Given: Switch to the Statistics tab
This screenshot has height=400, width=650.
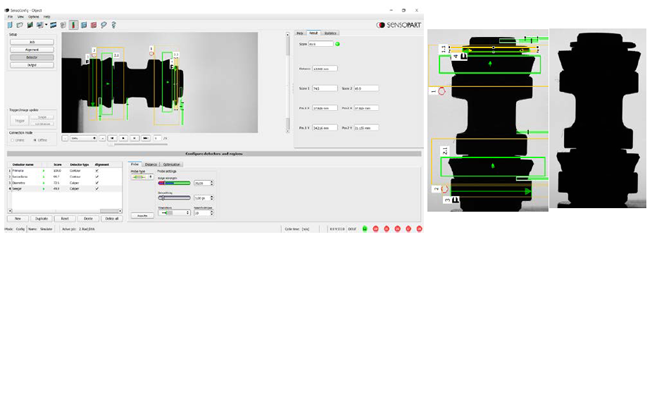Looking at the screenshot, I should tap(330, 33).
